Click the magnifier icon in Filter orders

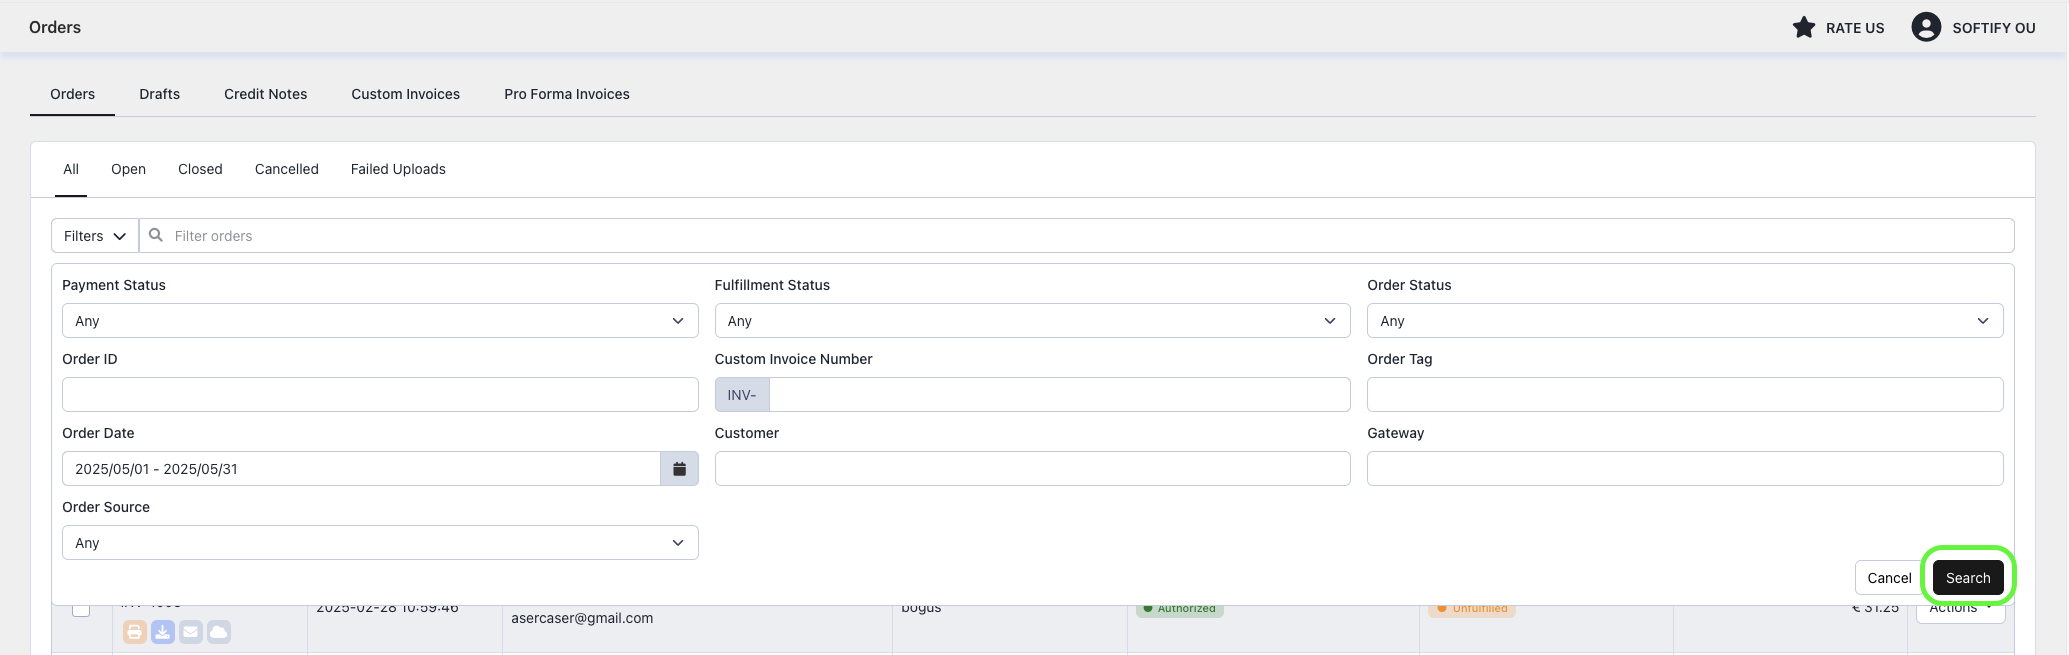click(156, 236)
